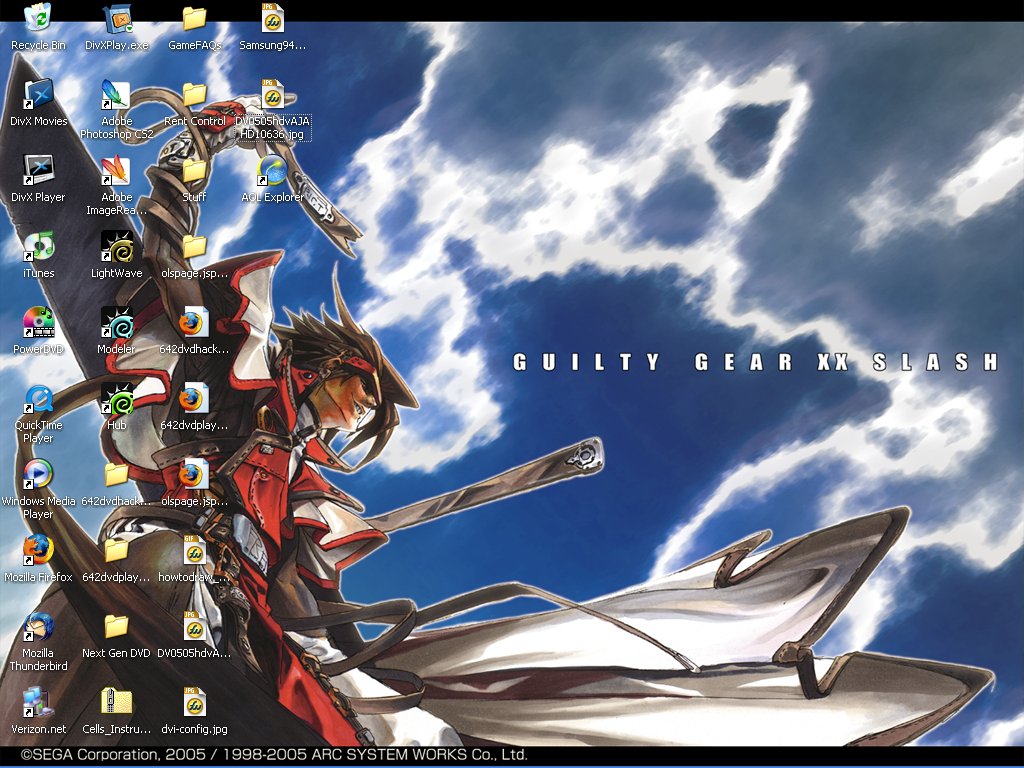Screen dimensions: 1024x768
Task: Select the DV0505hdvA JPG beside Next Gen DVD
Action: pyautogui.click(x=195, y=627)
